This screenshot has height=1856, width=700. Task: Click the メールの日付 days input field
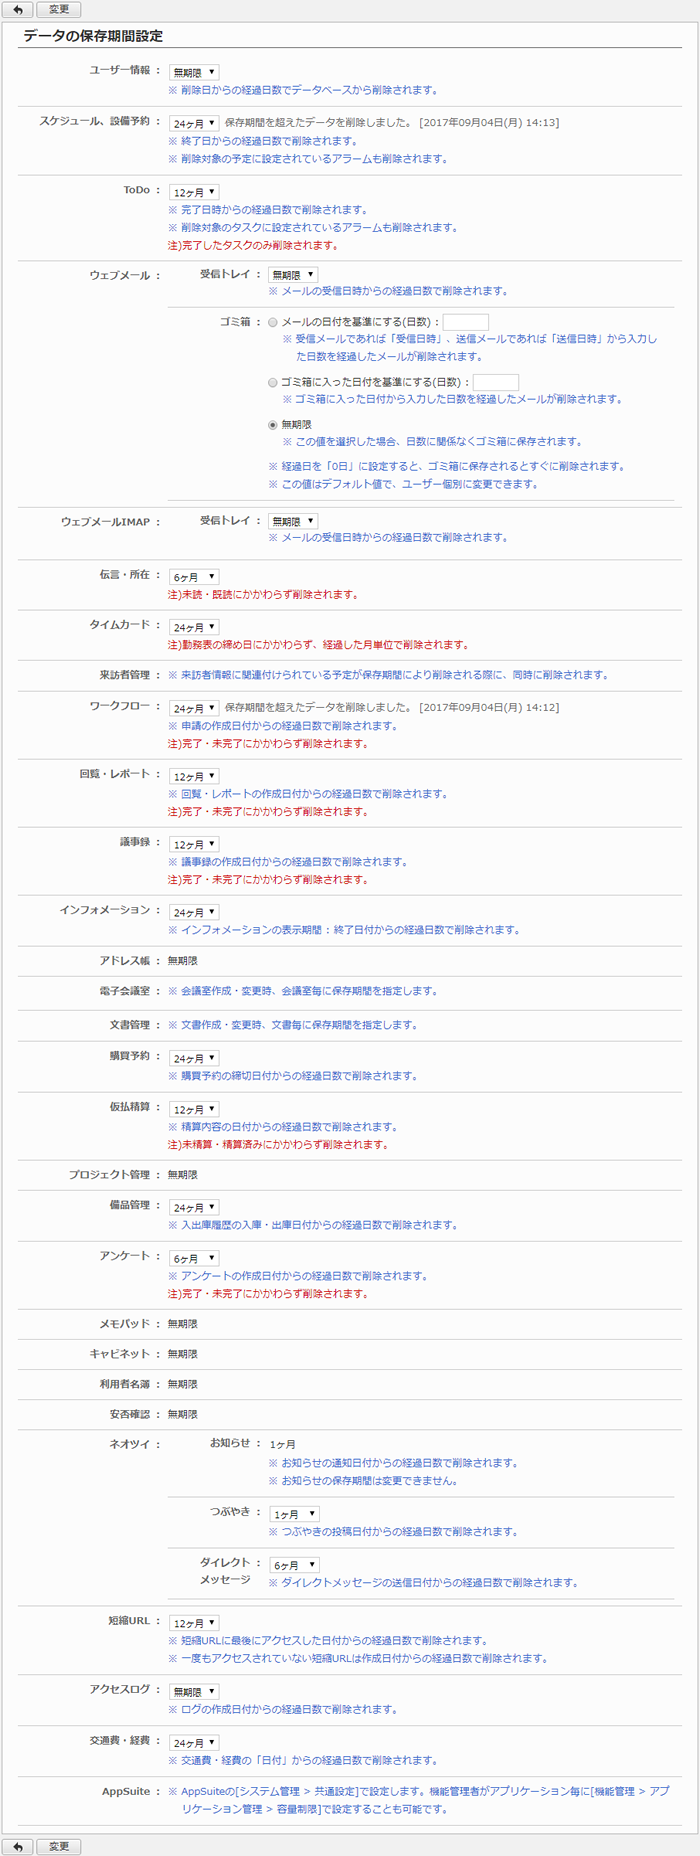tap(465, 322)
